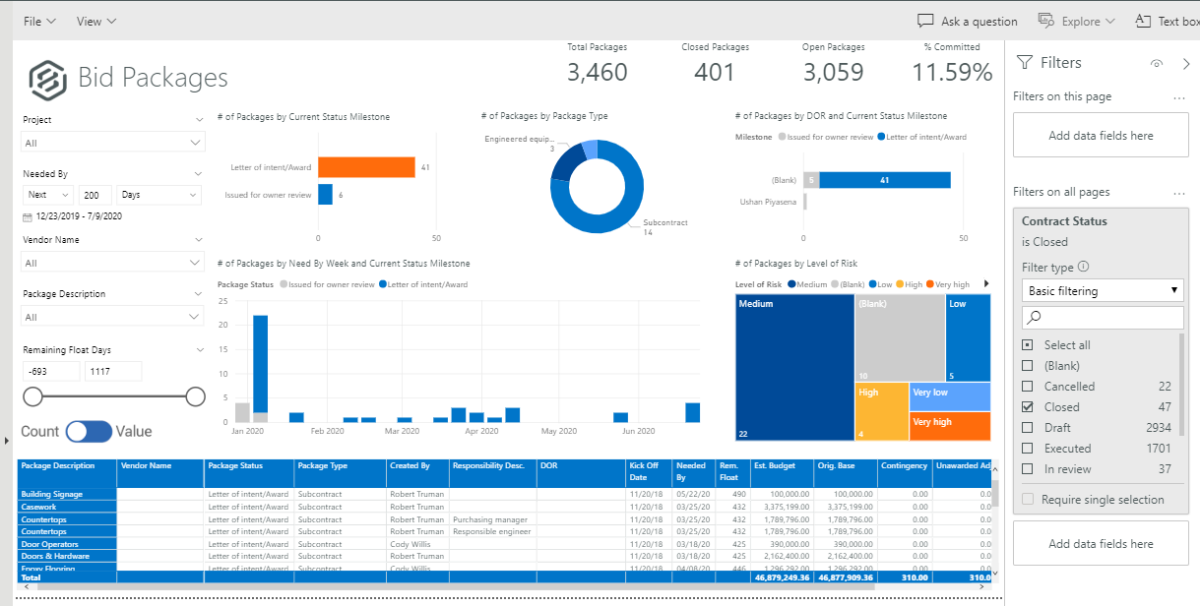Open more options for Filters on this page
Screen dimensions: 1200x606
coord(1179,97)
